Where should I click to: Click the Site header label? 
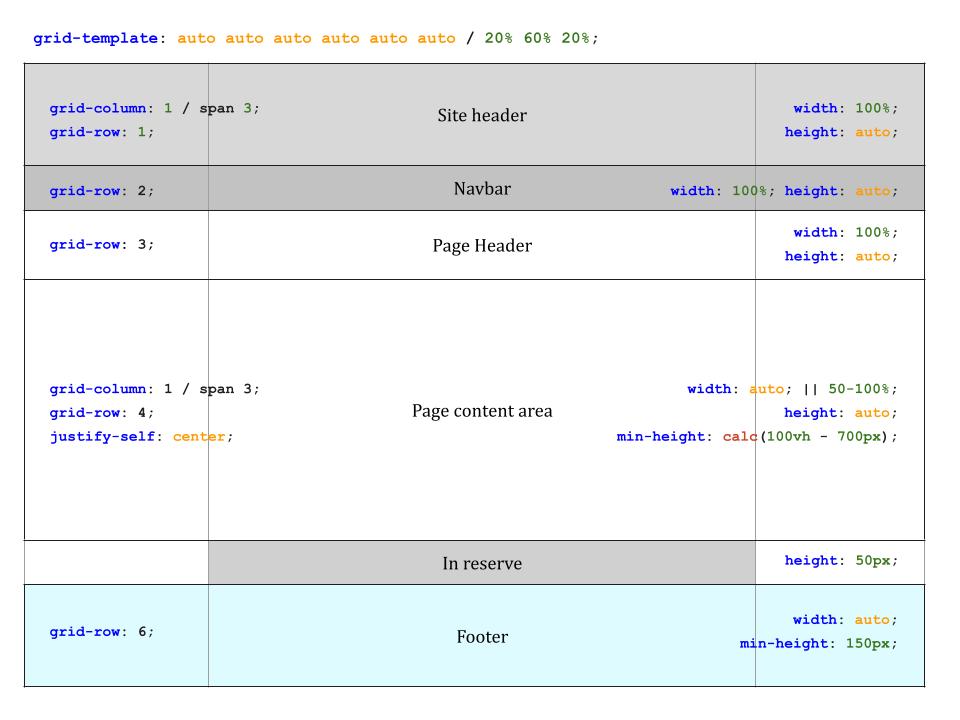[481, 116]
